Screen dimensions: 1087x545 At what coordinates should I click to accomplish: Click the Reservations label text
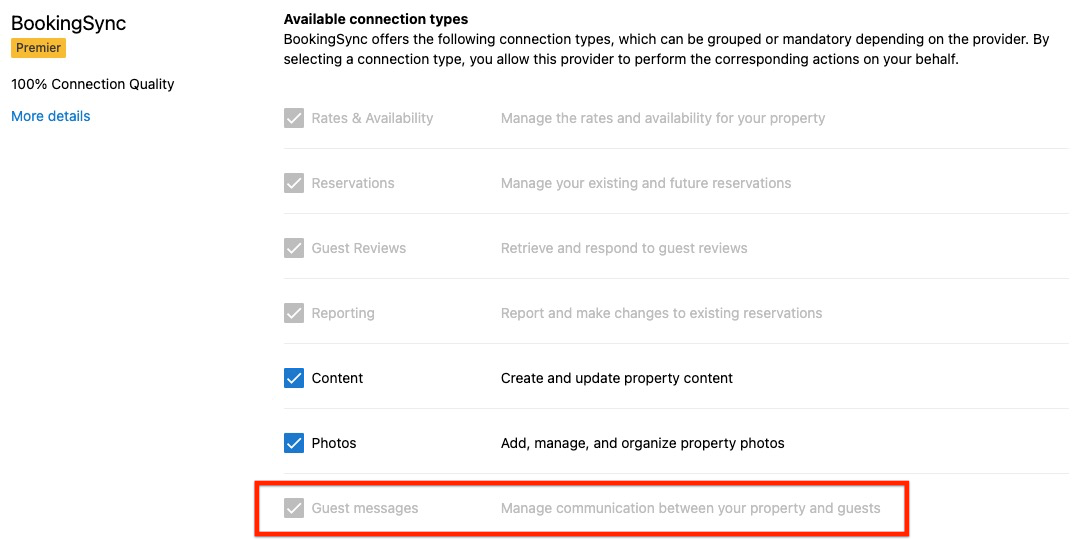pos(353,183)
